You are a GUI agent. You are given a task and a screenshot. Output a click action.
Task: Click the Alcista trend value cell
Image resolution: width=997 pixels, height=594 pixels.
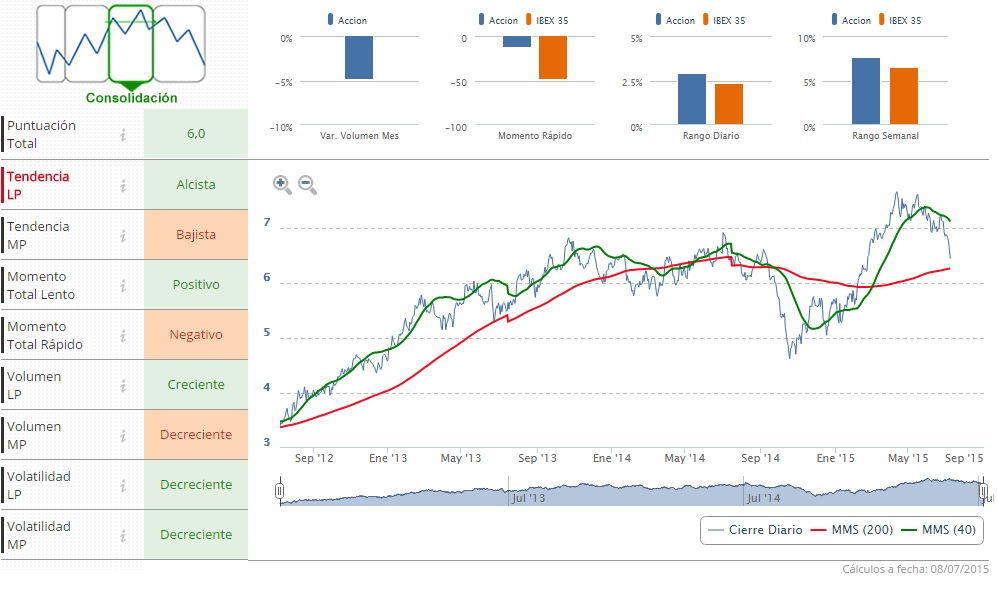coord(196,185)
